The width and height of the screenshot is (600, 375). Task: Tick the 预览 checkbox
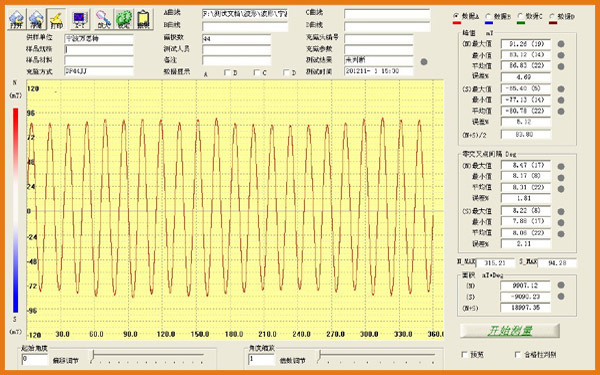pyautogui.click(x=465, y=355)
